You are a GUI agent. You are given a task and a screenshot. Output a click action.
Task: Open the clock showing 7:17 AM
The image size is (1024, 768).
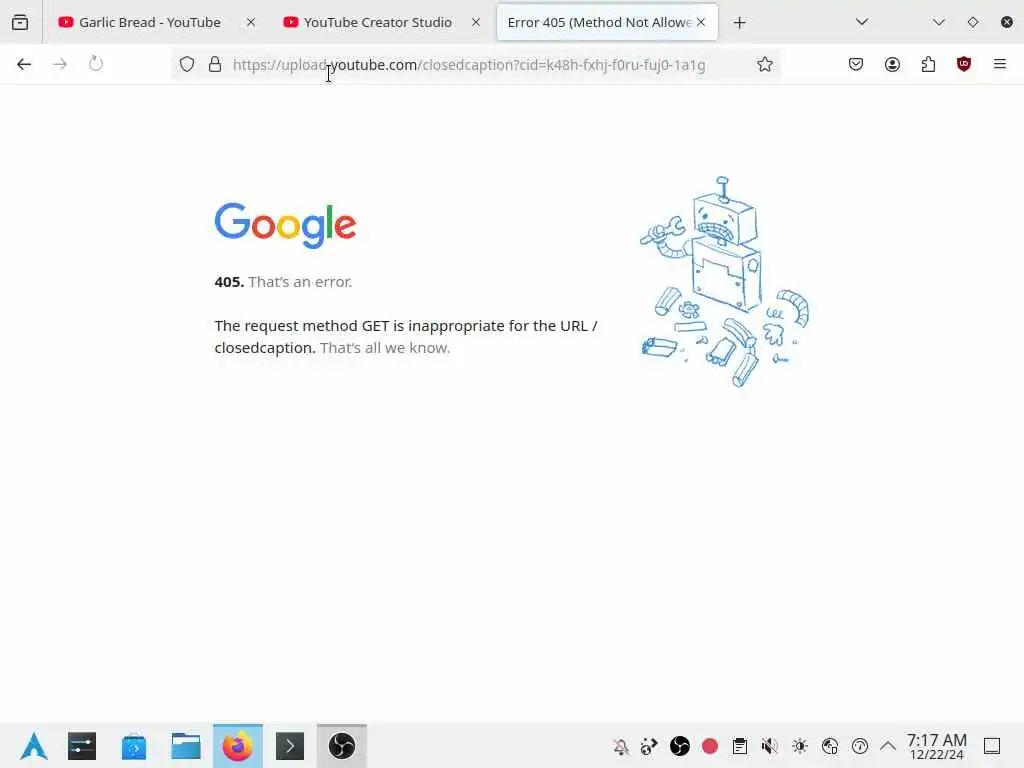937,746
